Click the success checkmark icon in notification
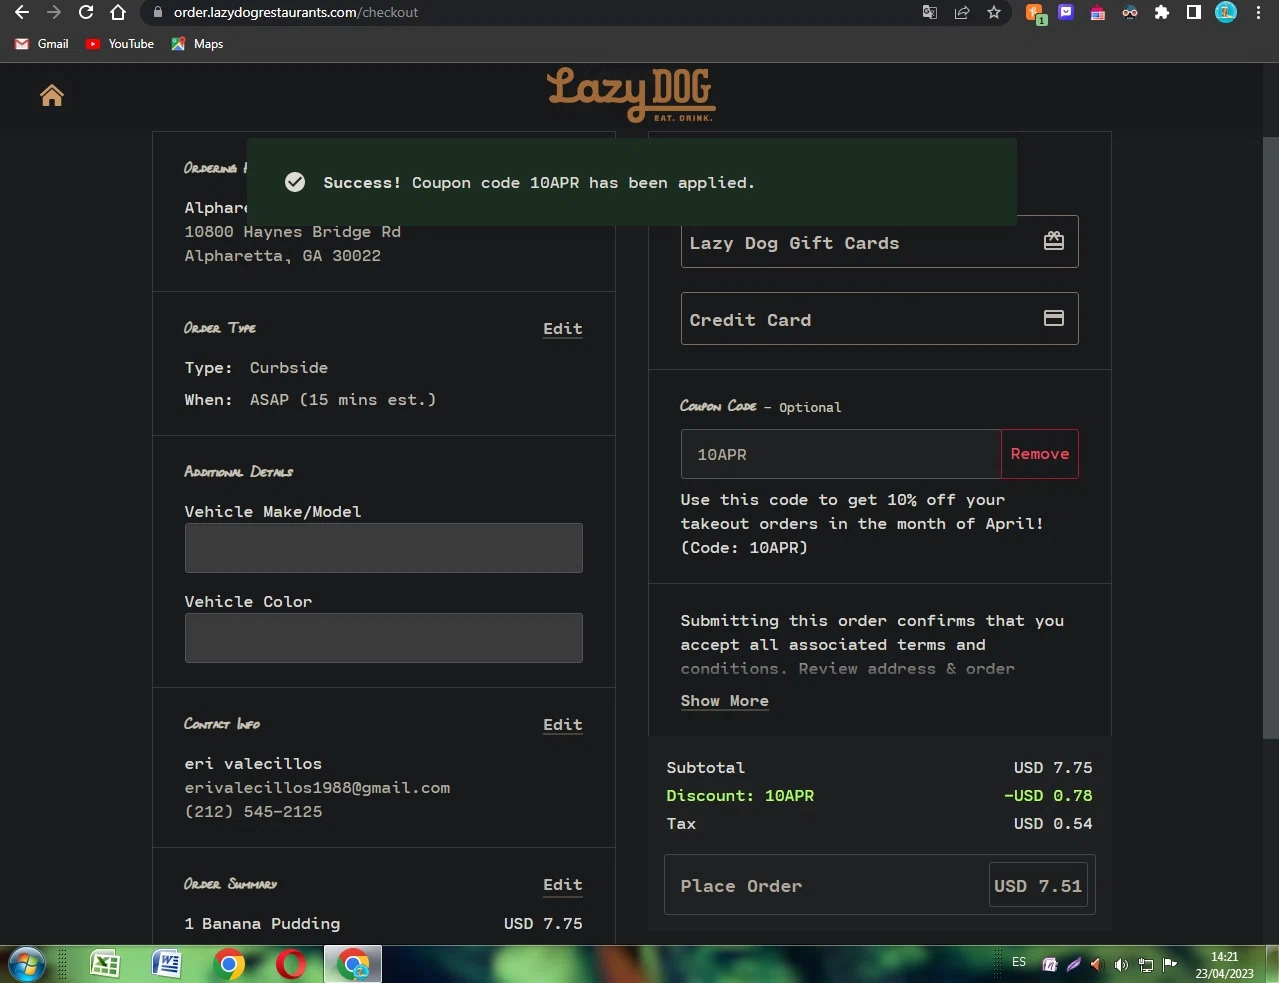The width and height of the screenshot is (1279, 983). coord(295,182)
